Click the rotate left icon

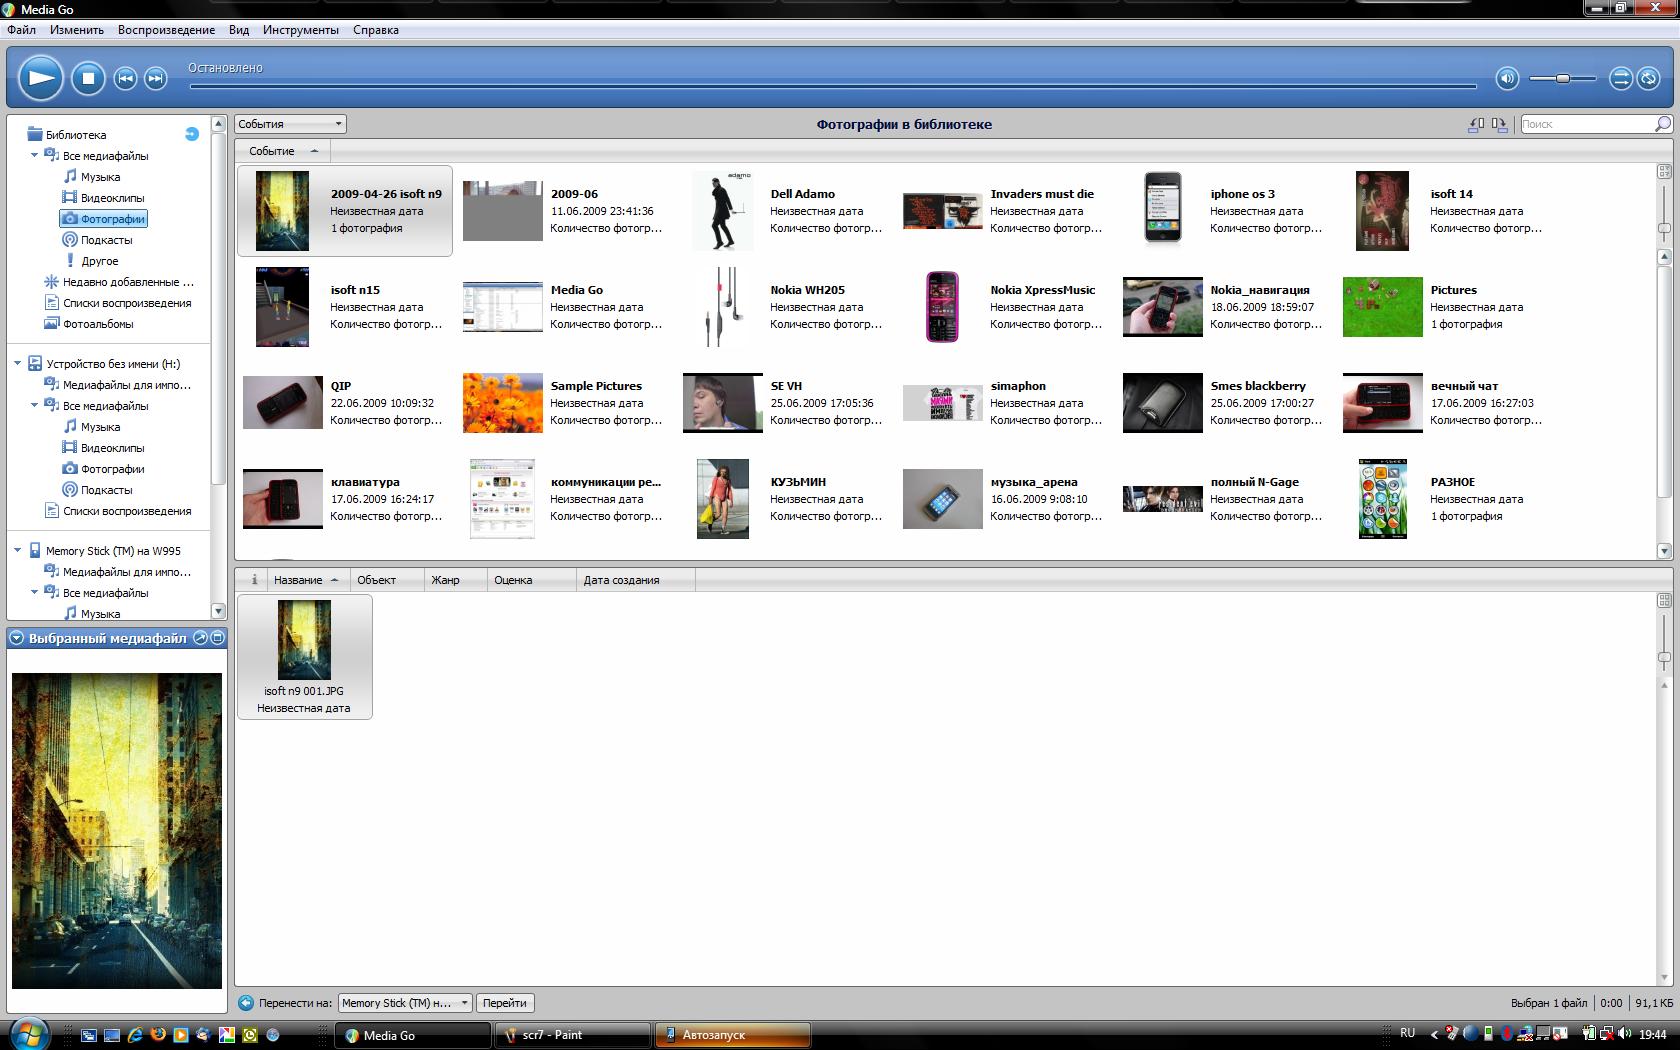(1475, 124)
